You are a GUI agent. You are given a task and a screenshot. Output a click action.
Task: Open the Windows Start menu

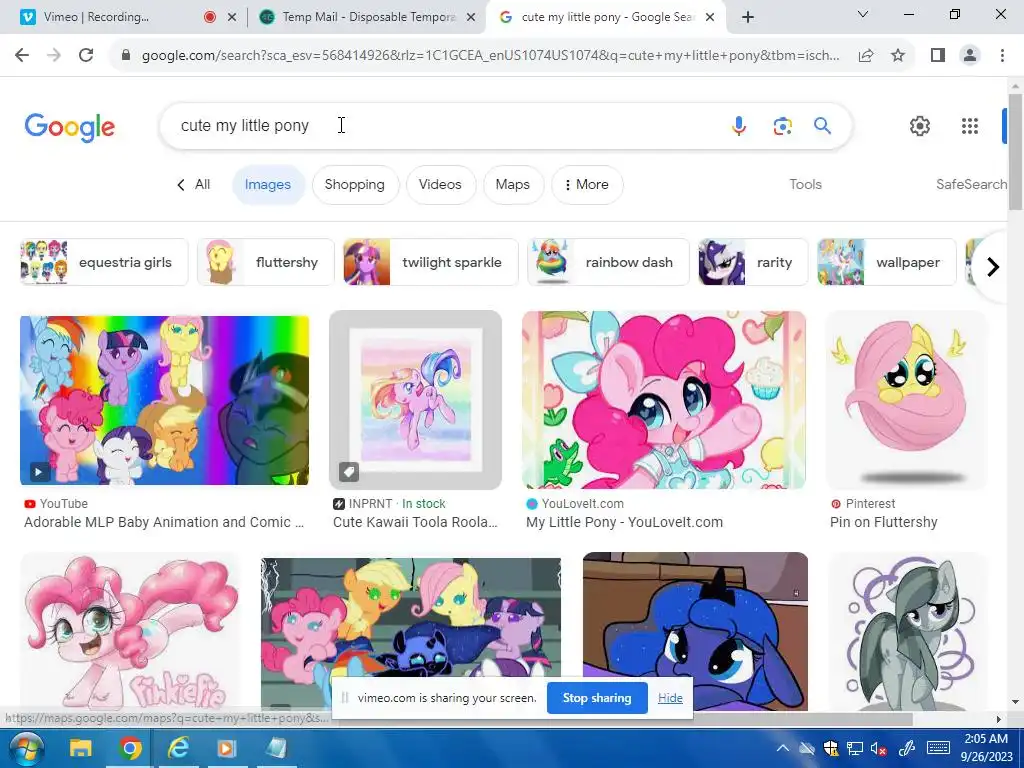(26, 748)
